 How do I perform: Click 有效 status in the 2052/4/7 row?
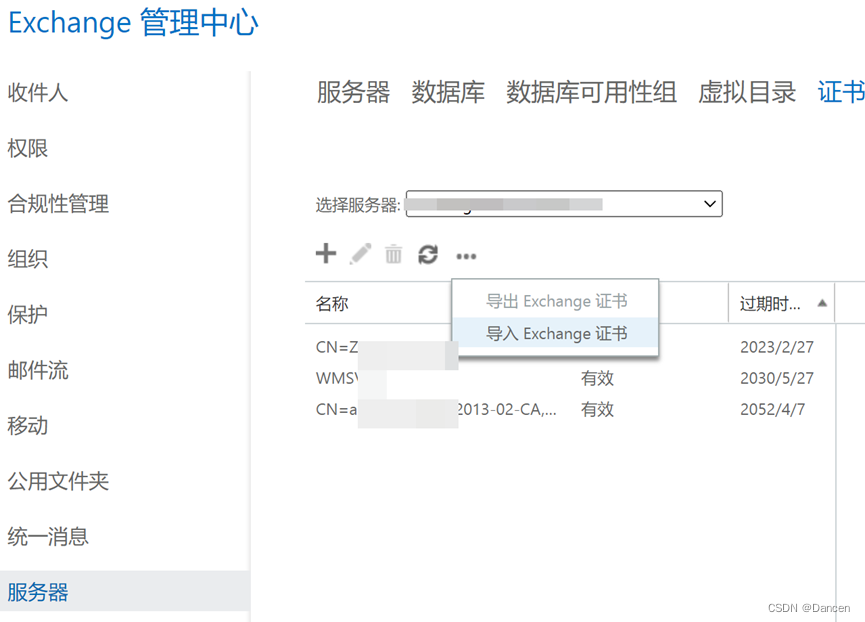(x=597, y=409)
